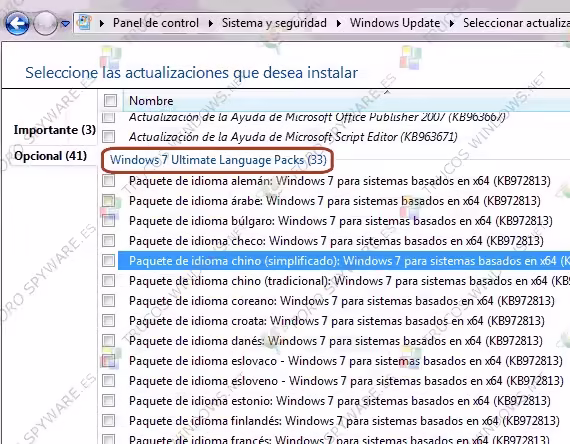The image size is (570, 444).
Task: Check the finlandés language pack
Action: (108, 421)
